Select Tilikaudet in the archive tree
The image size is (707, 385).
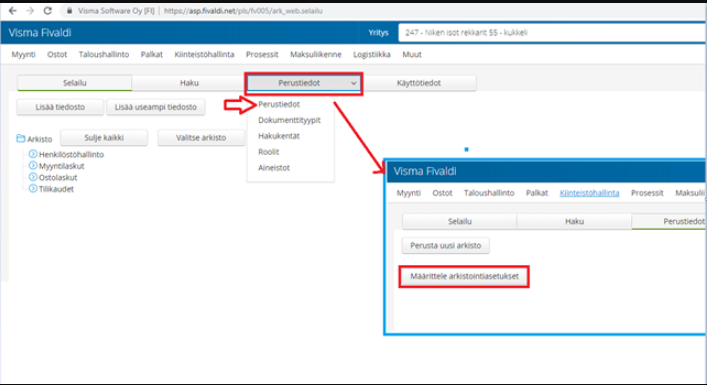click(x=56, y=189)
